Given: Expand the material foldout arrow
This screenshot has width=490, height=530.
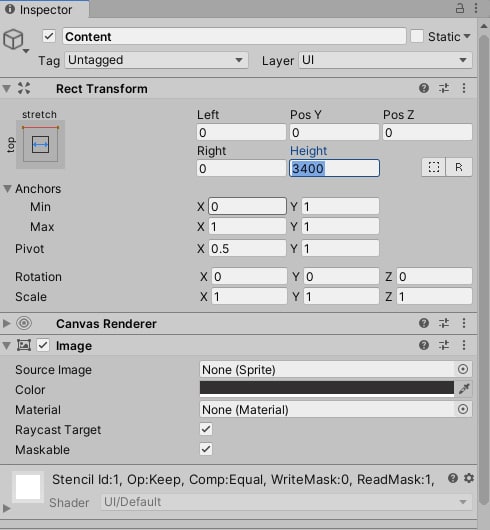Looking at the screenshot, I should (x=6, y=508).
